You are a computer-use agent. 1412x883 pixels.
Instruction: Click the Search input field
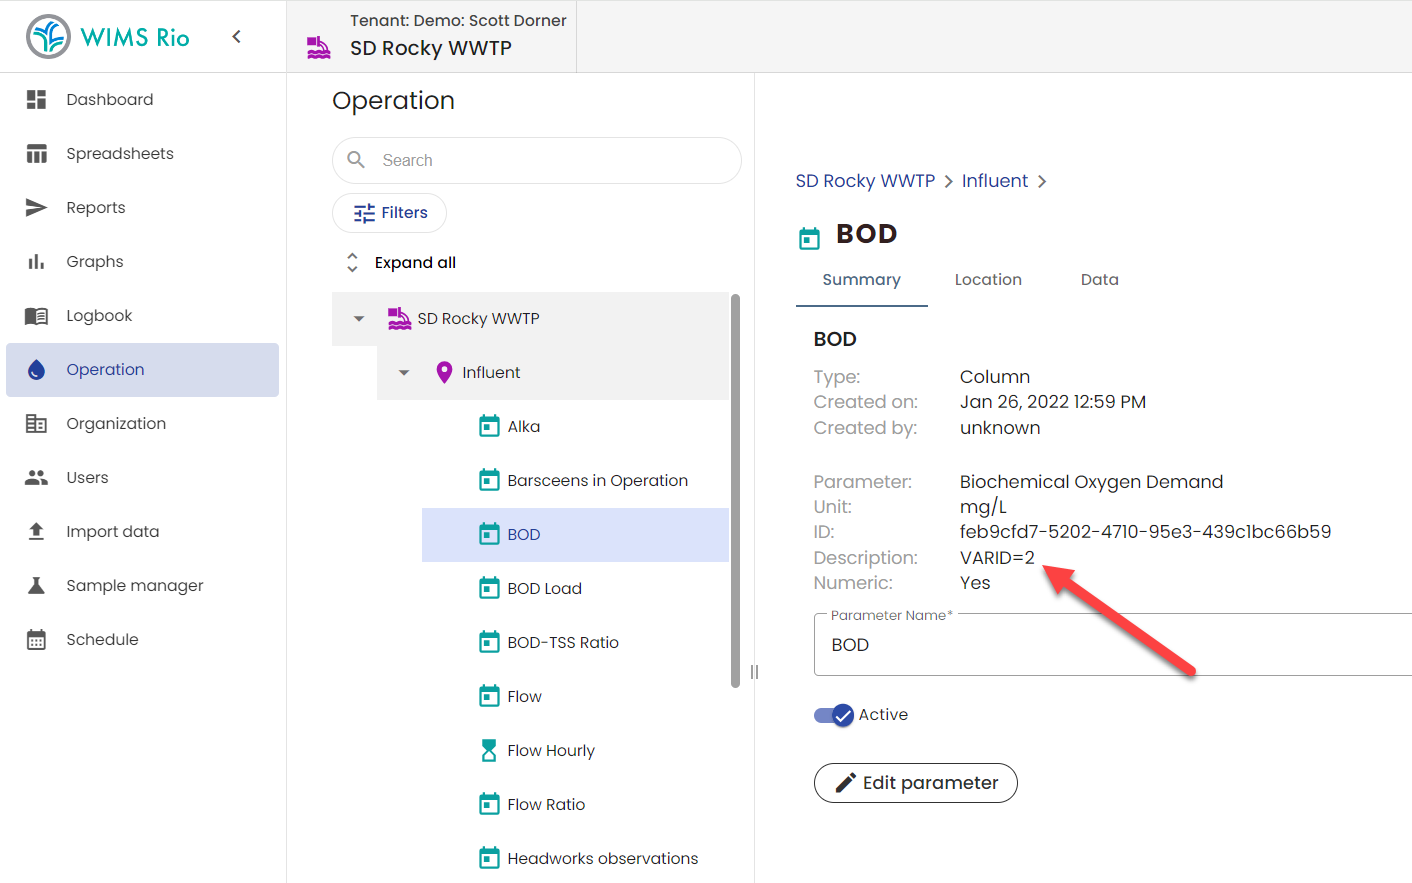(550, 161)
